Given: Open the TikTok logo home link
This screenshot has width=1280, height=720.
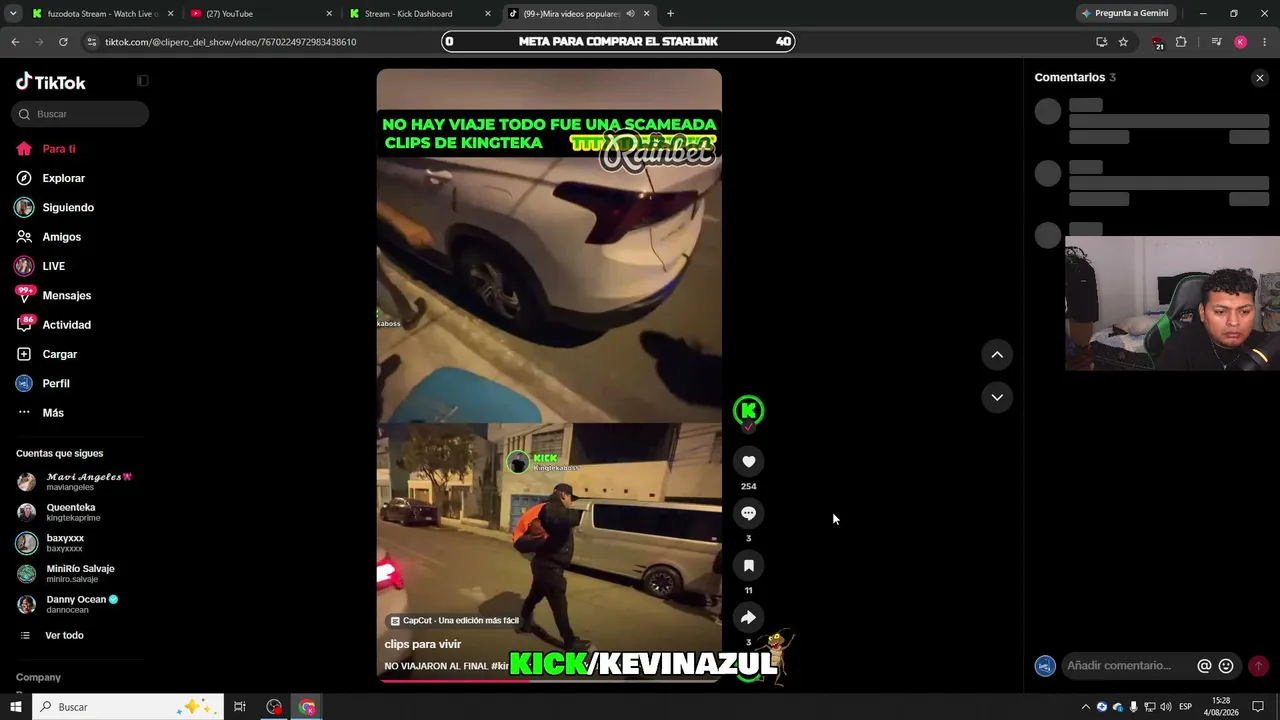Looking at the screenshot, I should click(x=51, y=82).
